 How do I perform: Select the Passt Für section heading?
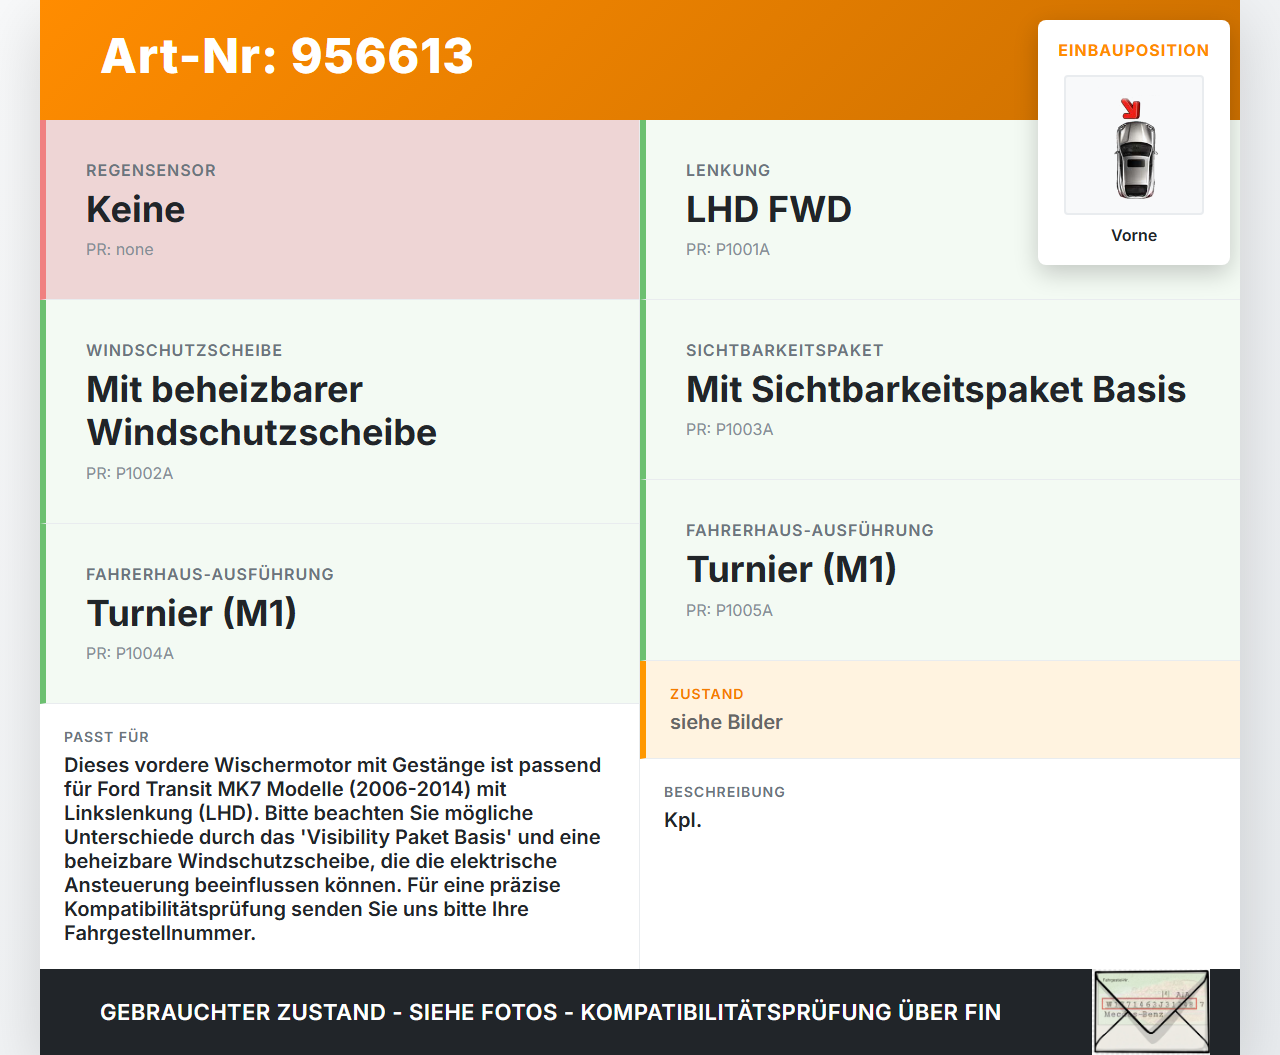click(107, 737)
